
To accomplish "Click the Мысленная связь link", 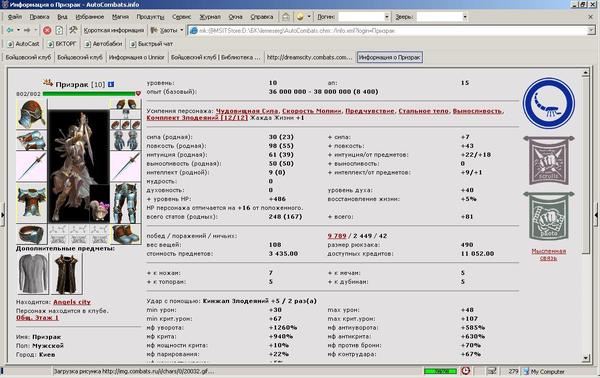I will coord(549,254).
